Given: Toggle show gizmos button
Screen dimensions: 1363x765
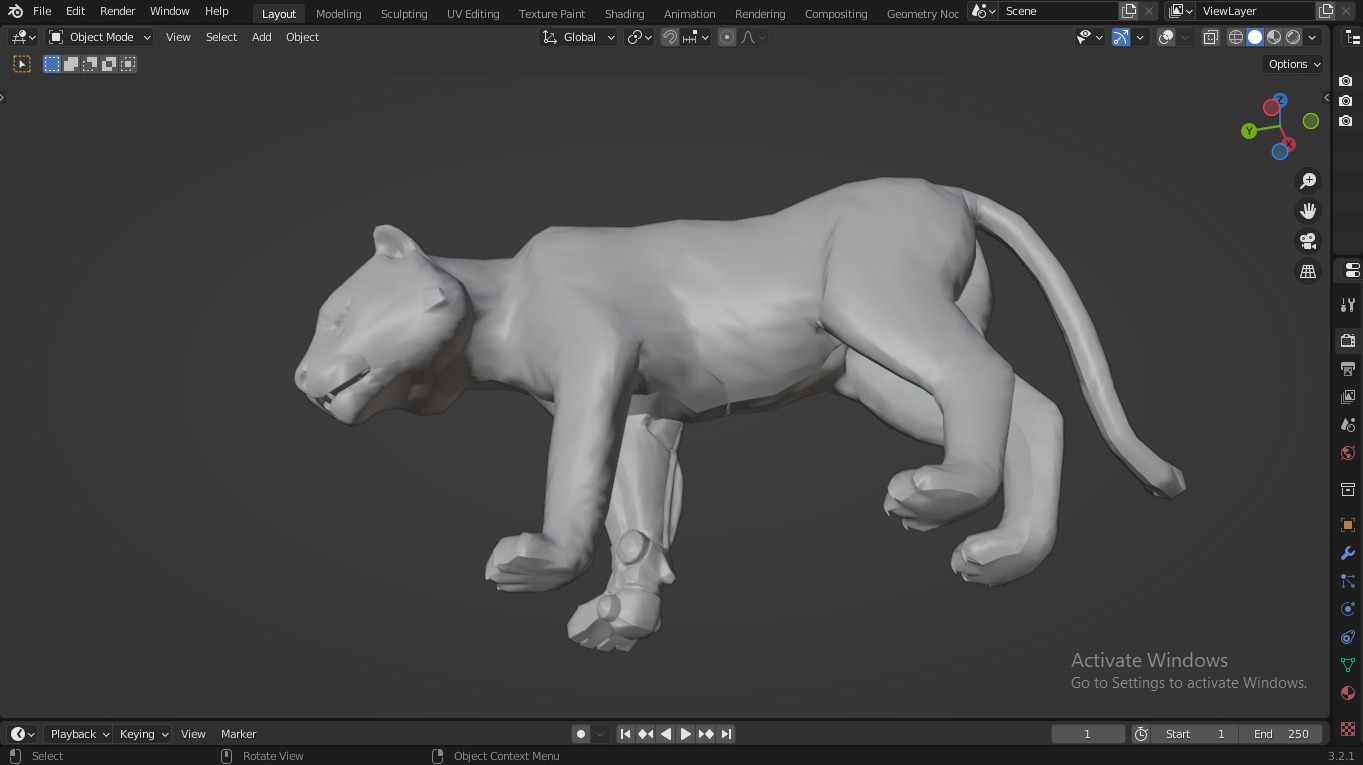Looking at the screenshot, I should point(1121,37).
